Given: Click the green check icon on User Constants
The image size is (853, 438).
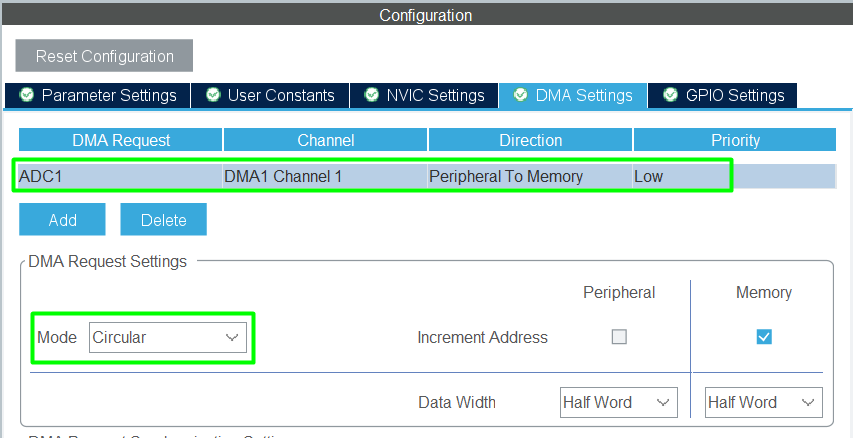Looking at the screenshot, I should click(213, 95).
